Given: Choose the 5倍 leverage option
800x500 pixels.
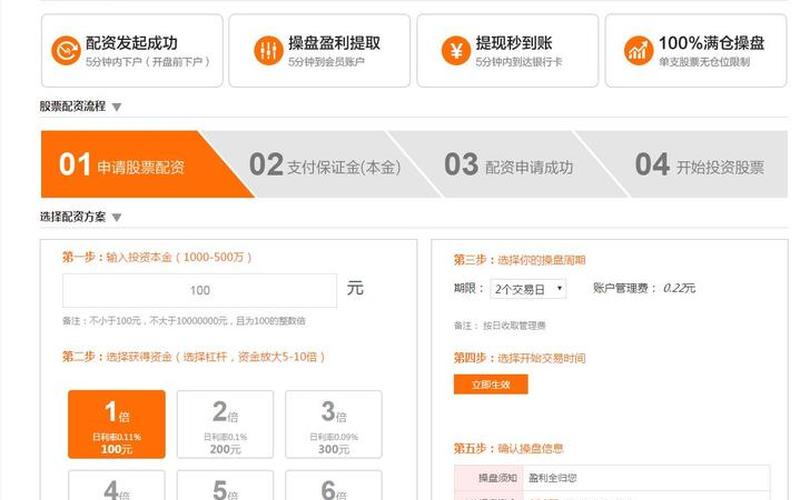Looking at the screenshot, I should click(x=225, y=485).
